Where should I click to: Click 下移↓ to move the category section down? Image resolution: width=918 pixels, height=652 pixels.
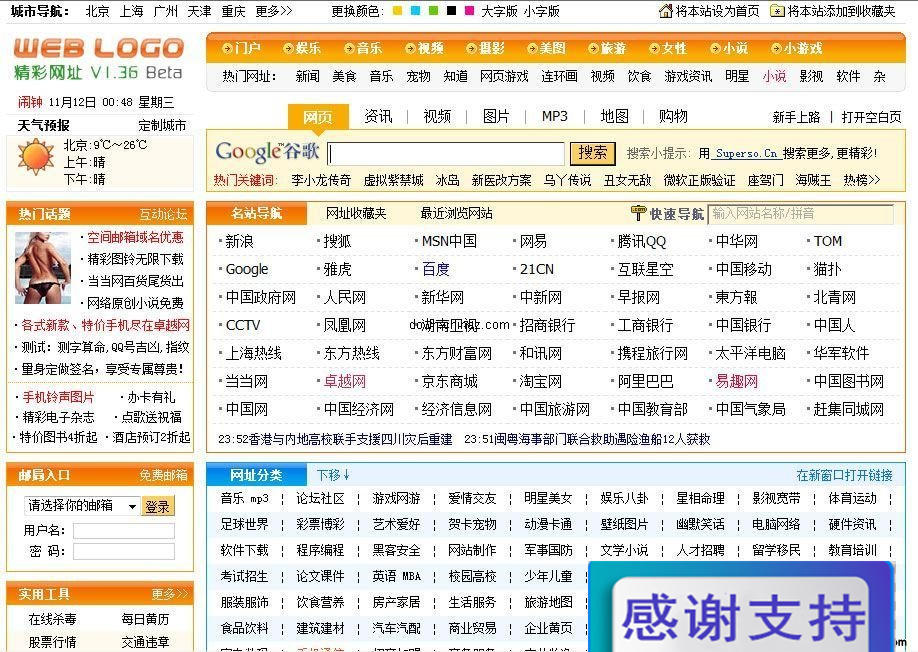pyautogui.click(x=333, y=475)
